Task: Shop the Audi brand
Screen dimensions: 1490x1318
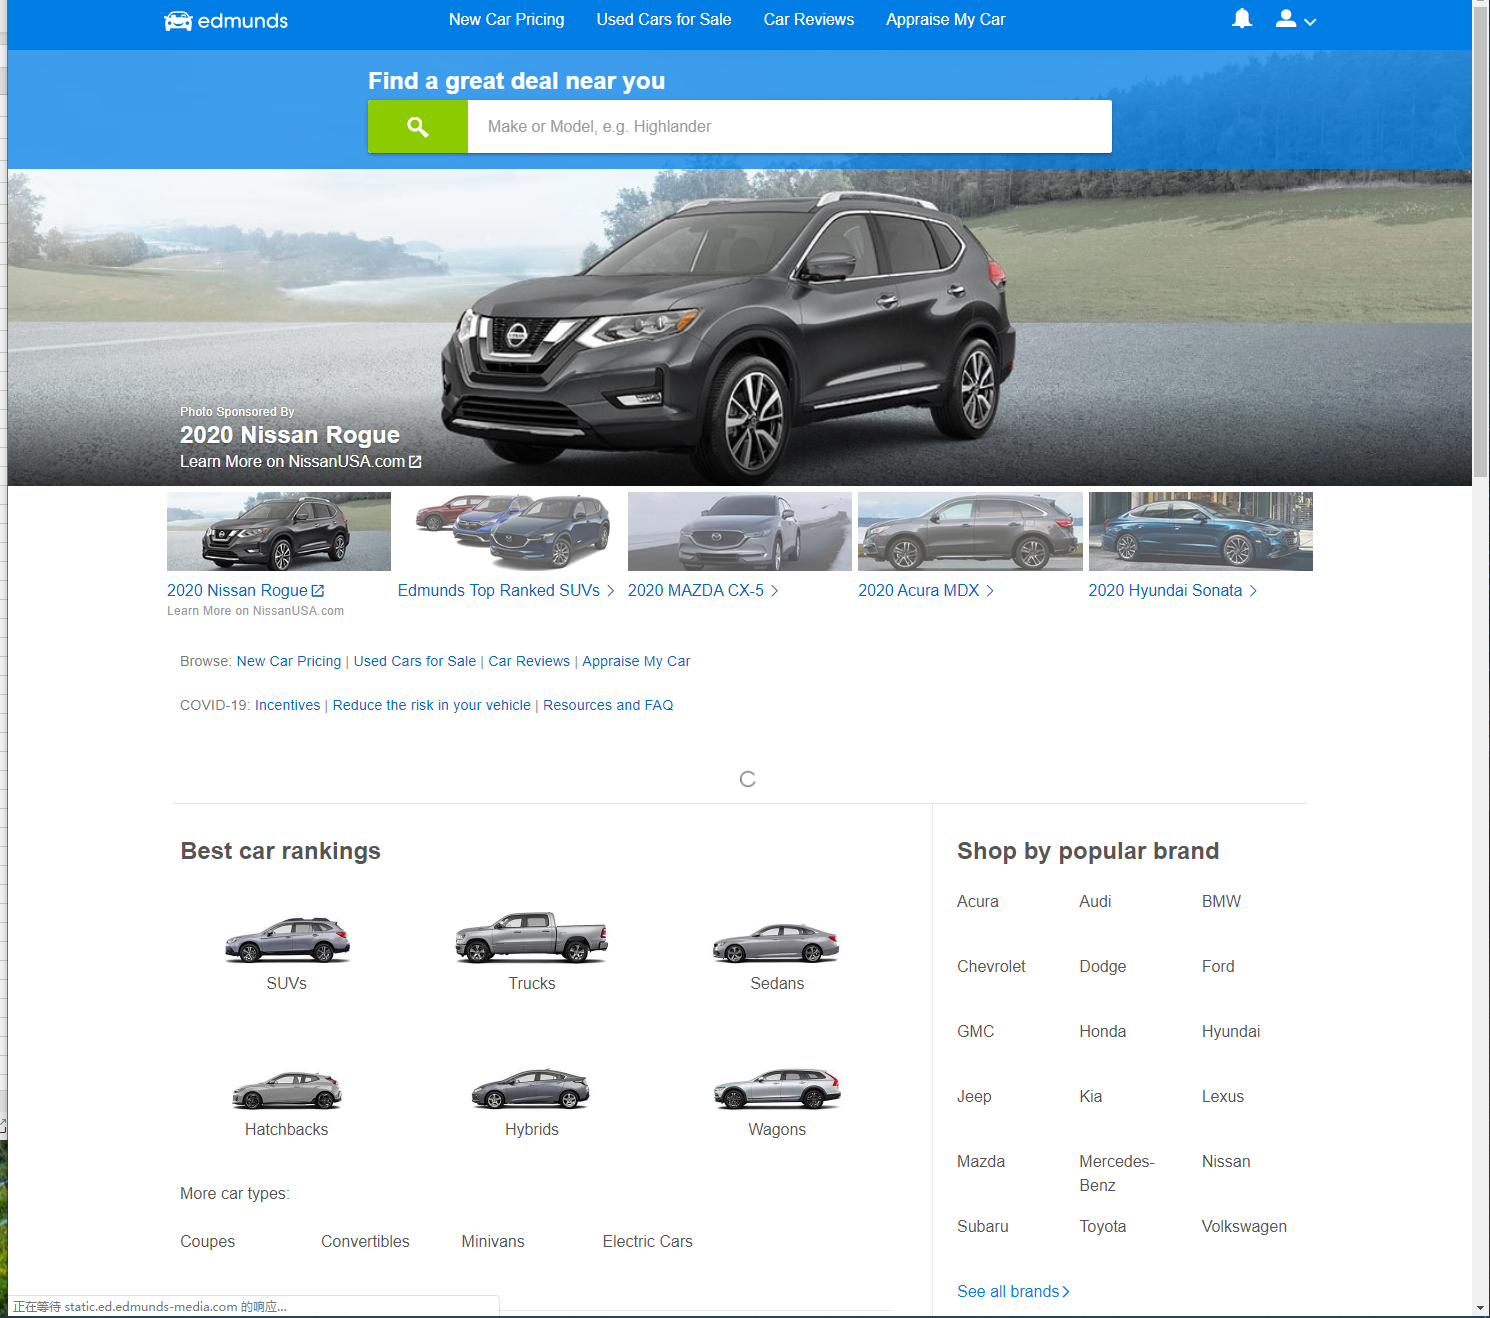Action: (1095, 901)
